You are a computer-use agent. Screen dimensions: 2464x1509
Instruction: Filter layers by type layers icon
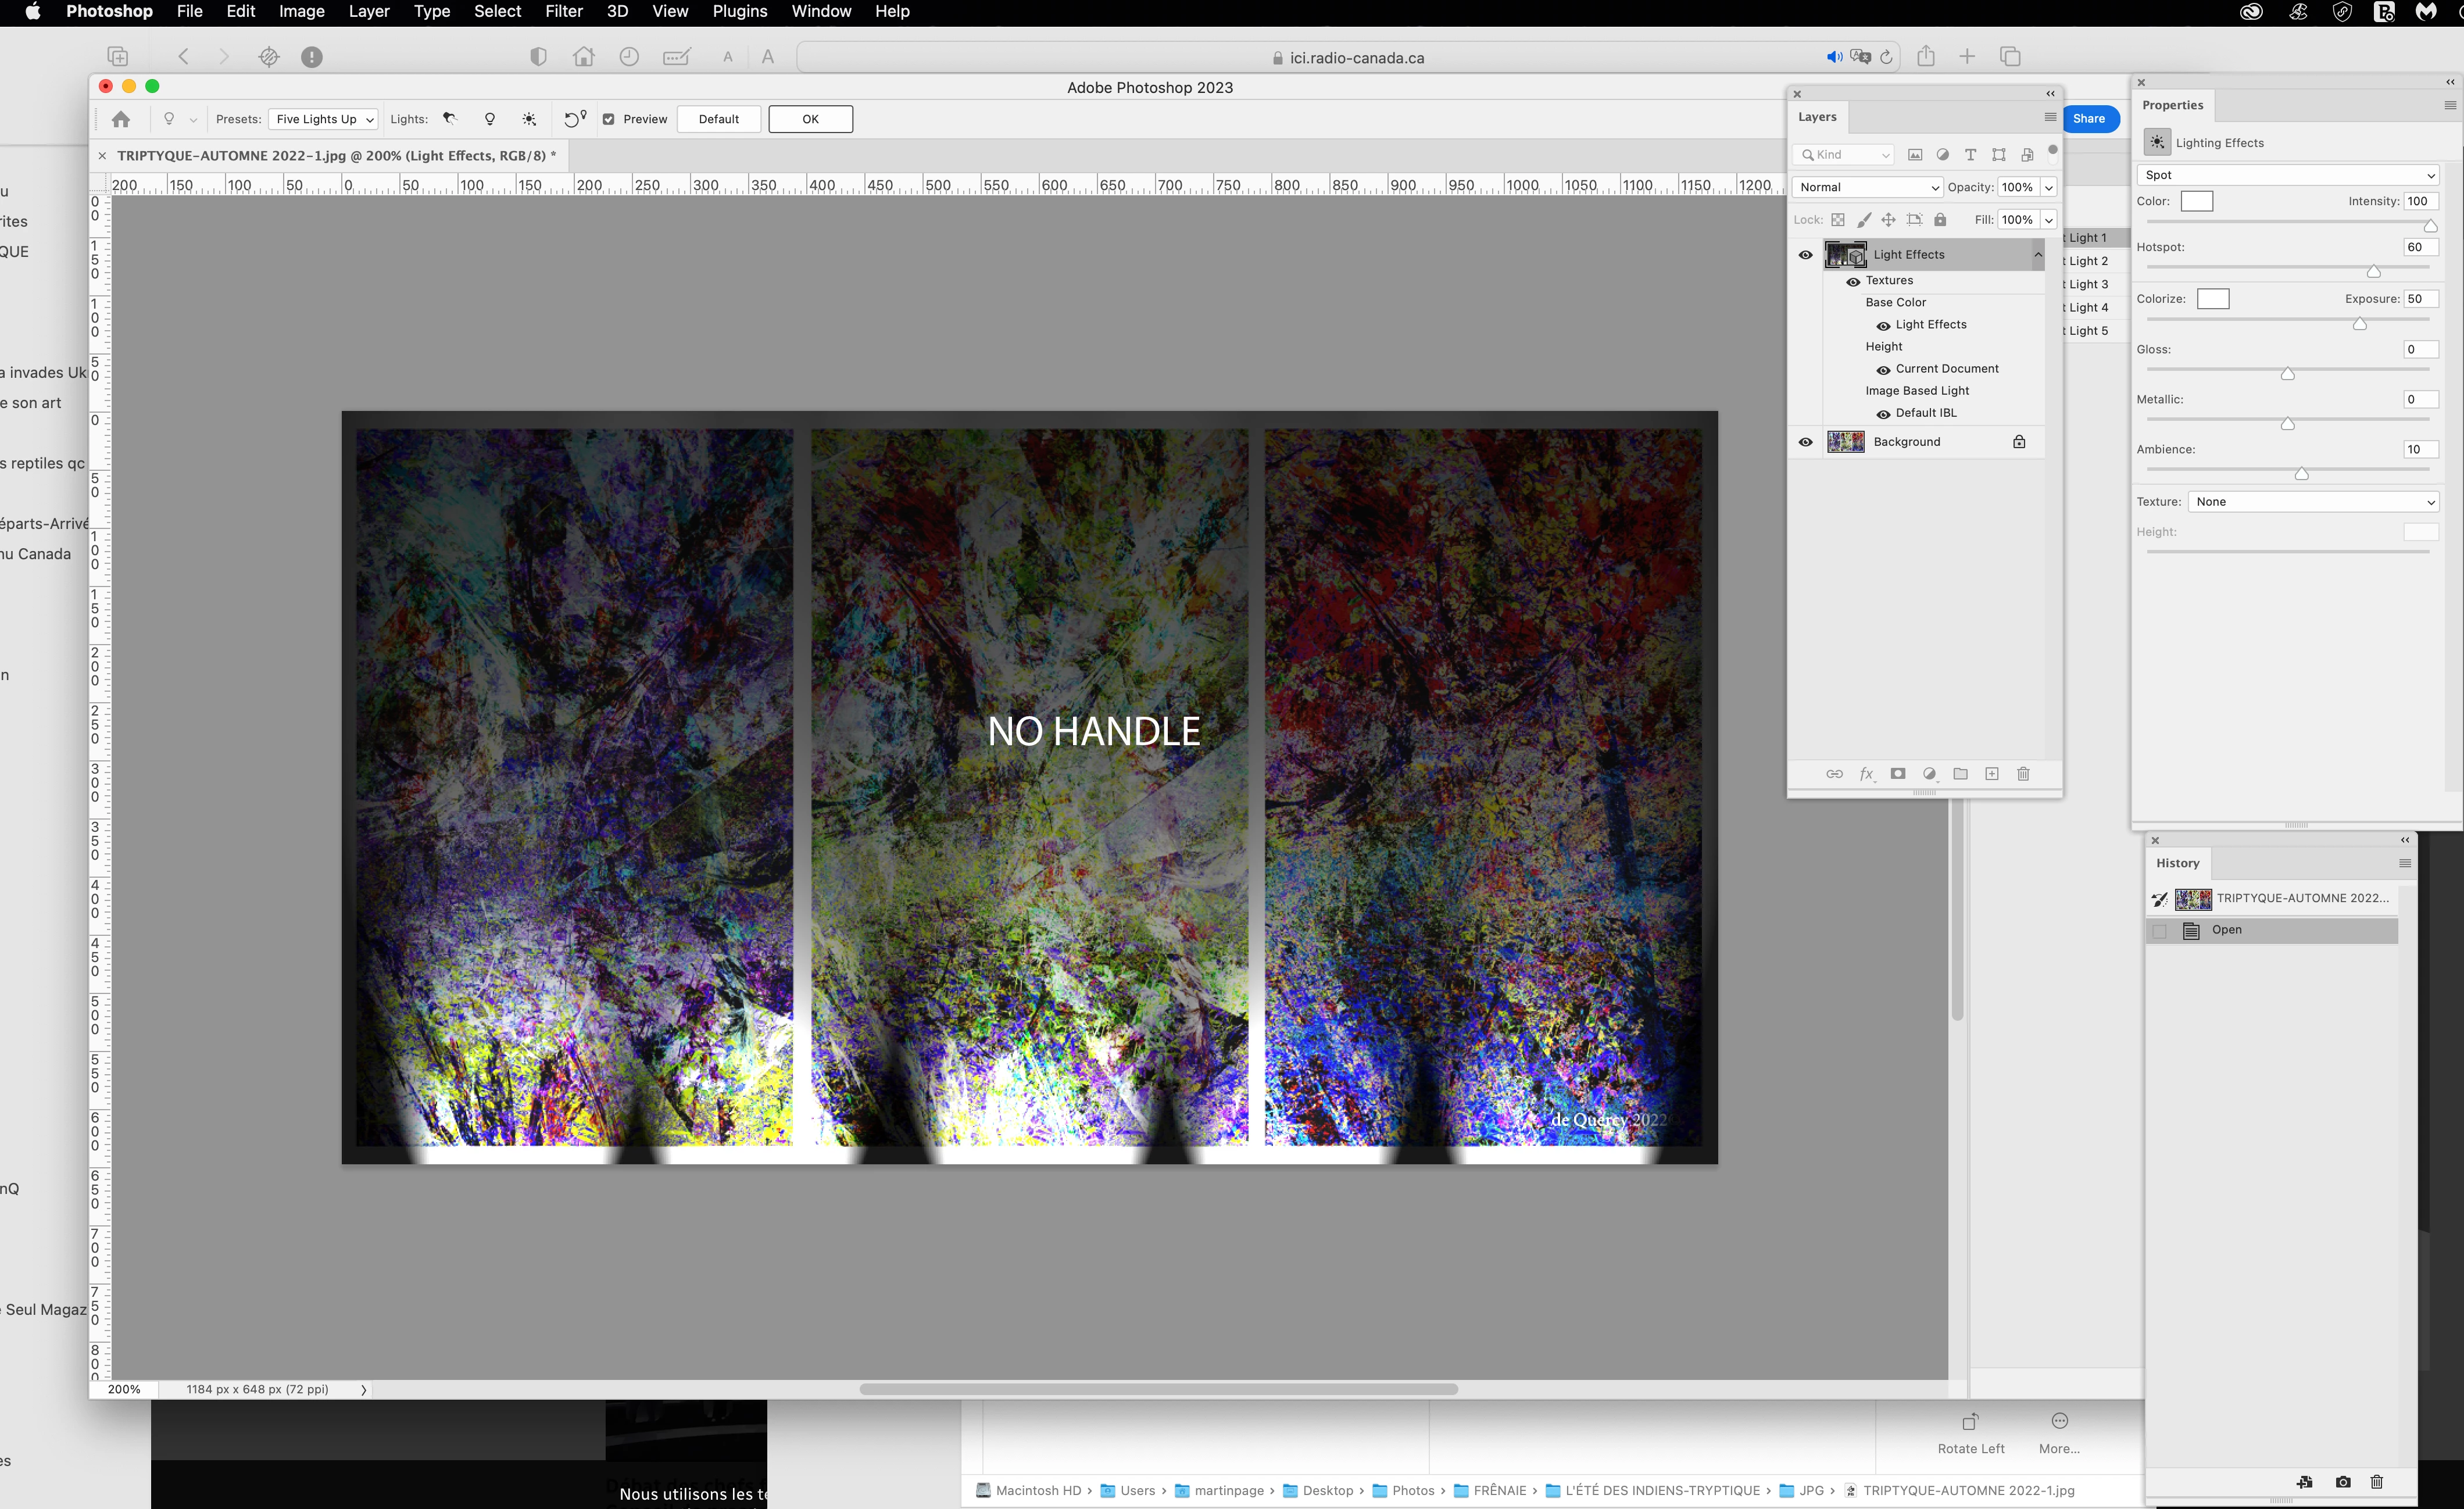1970,155
